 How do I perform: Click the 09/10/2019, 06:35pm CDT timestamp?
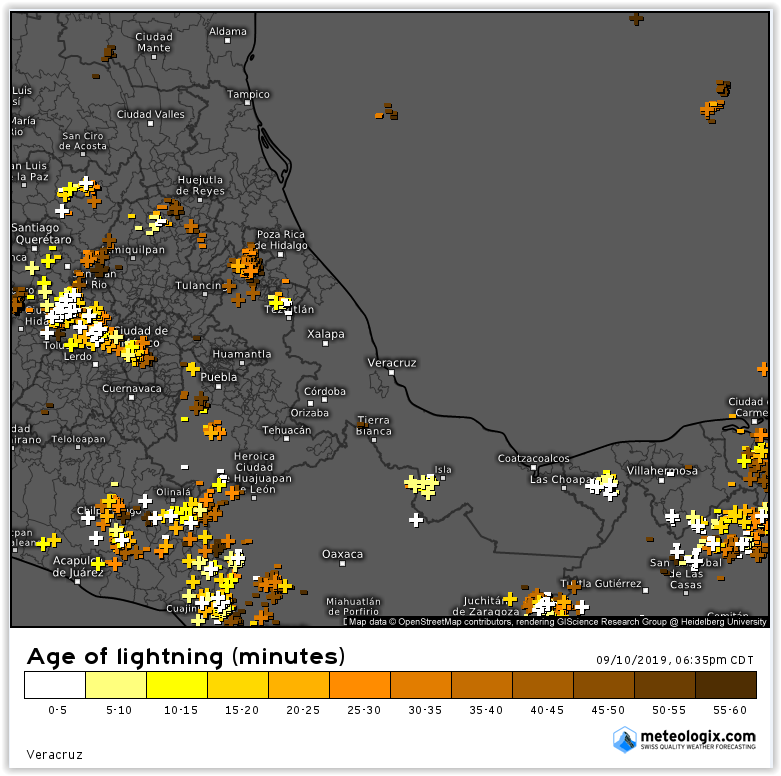[x=675, y=660]
